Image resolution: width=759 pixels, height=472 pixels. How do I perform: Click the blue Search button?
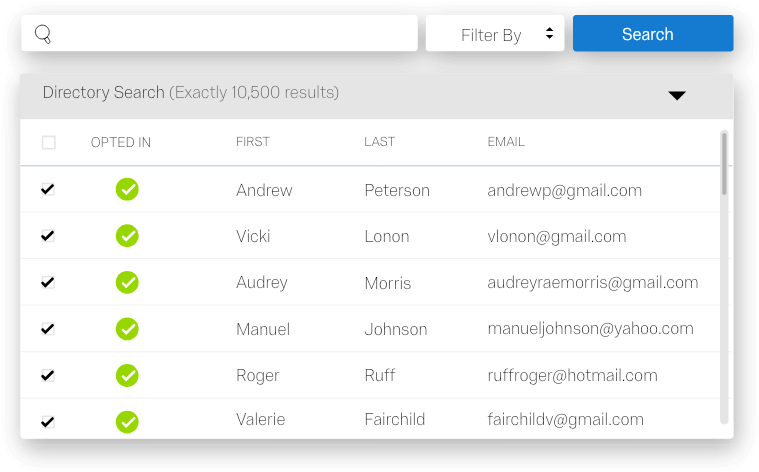[x=653, y=33]
